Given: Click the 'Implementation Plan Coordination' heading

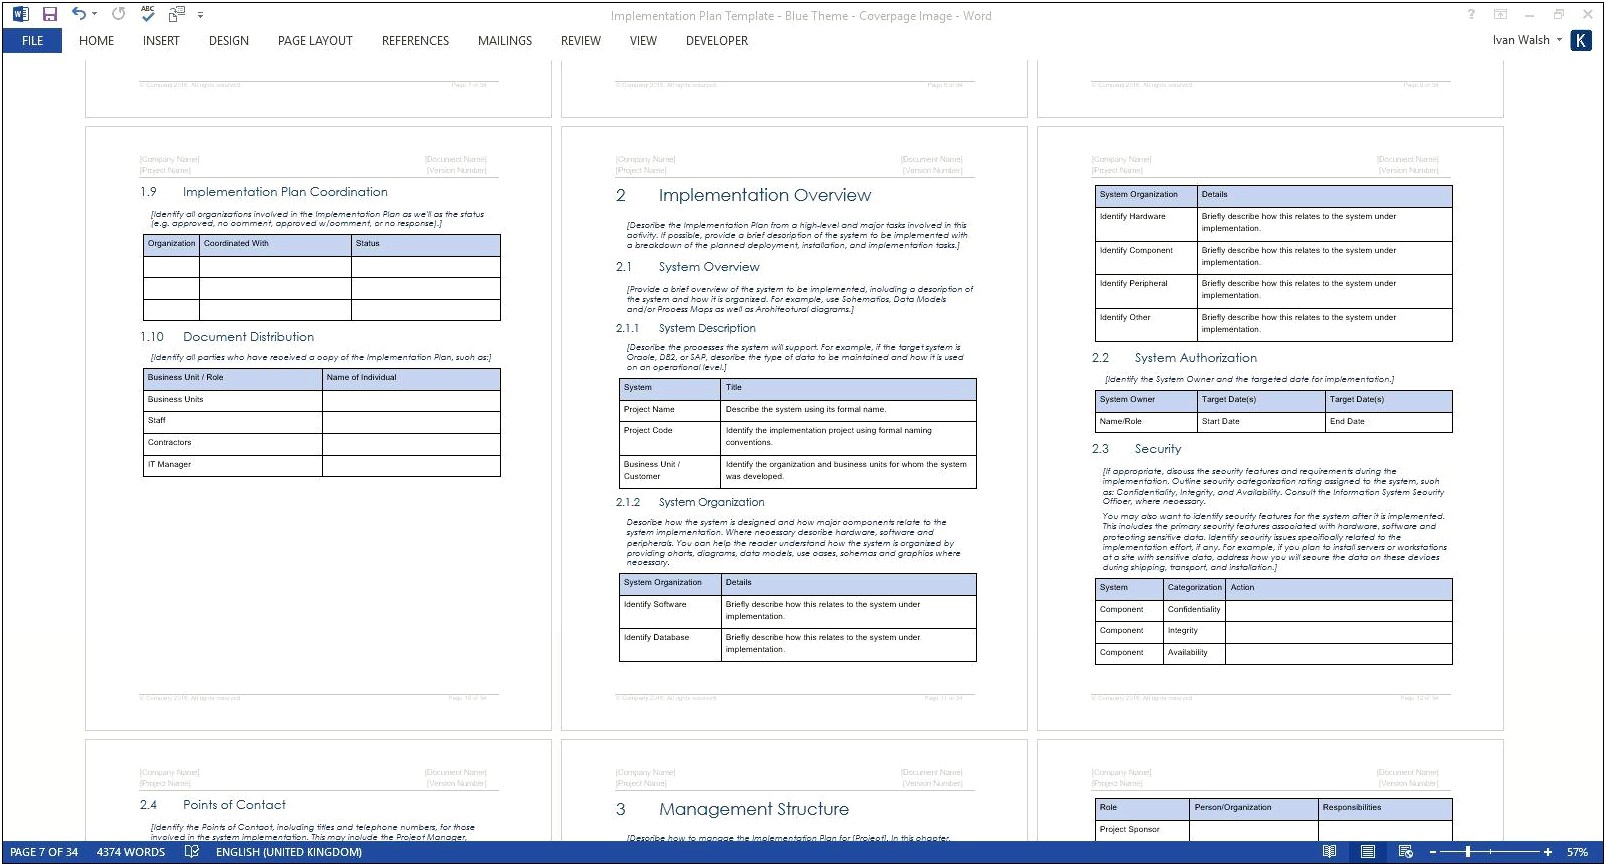Looking at the screenshot, I should tap(285, 192).
